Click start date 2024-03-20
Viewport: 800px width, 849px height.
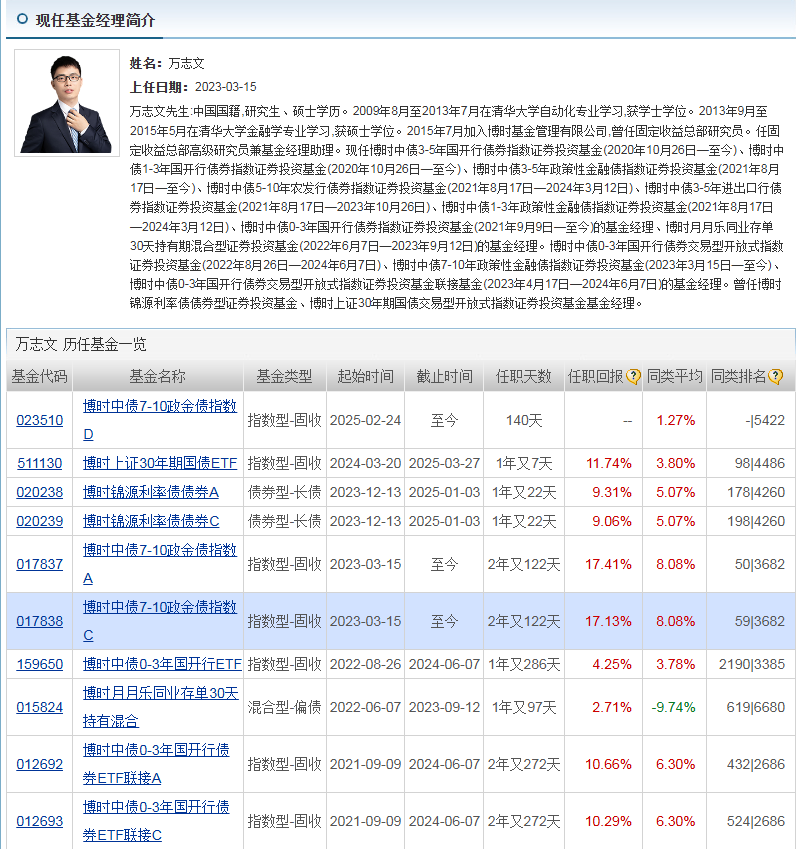[x=365, y=463]
